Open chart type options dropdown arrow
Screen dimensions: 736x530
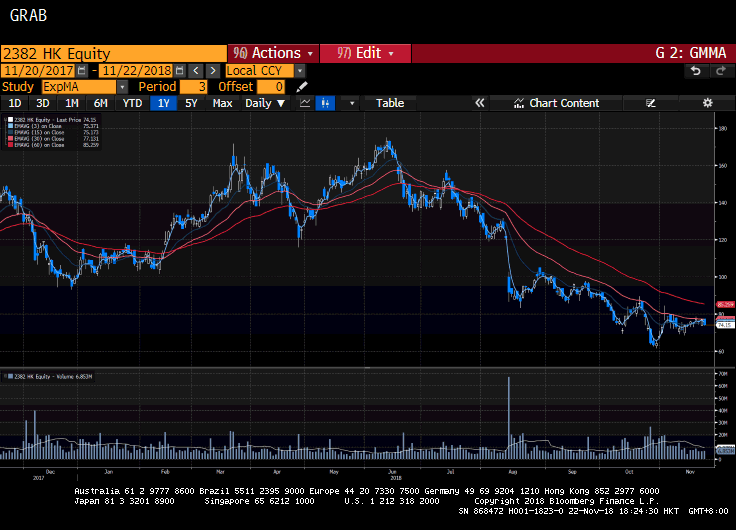352,103
